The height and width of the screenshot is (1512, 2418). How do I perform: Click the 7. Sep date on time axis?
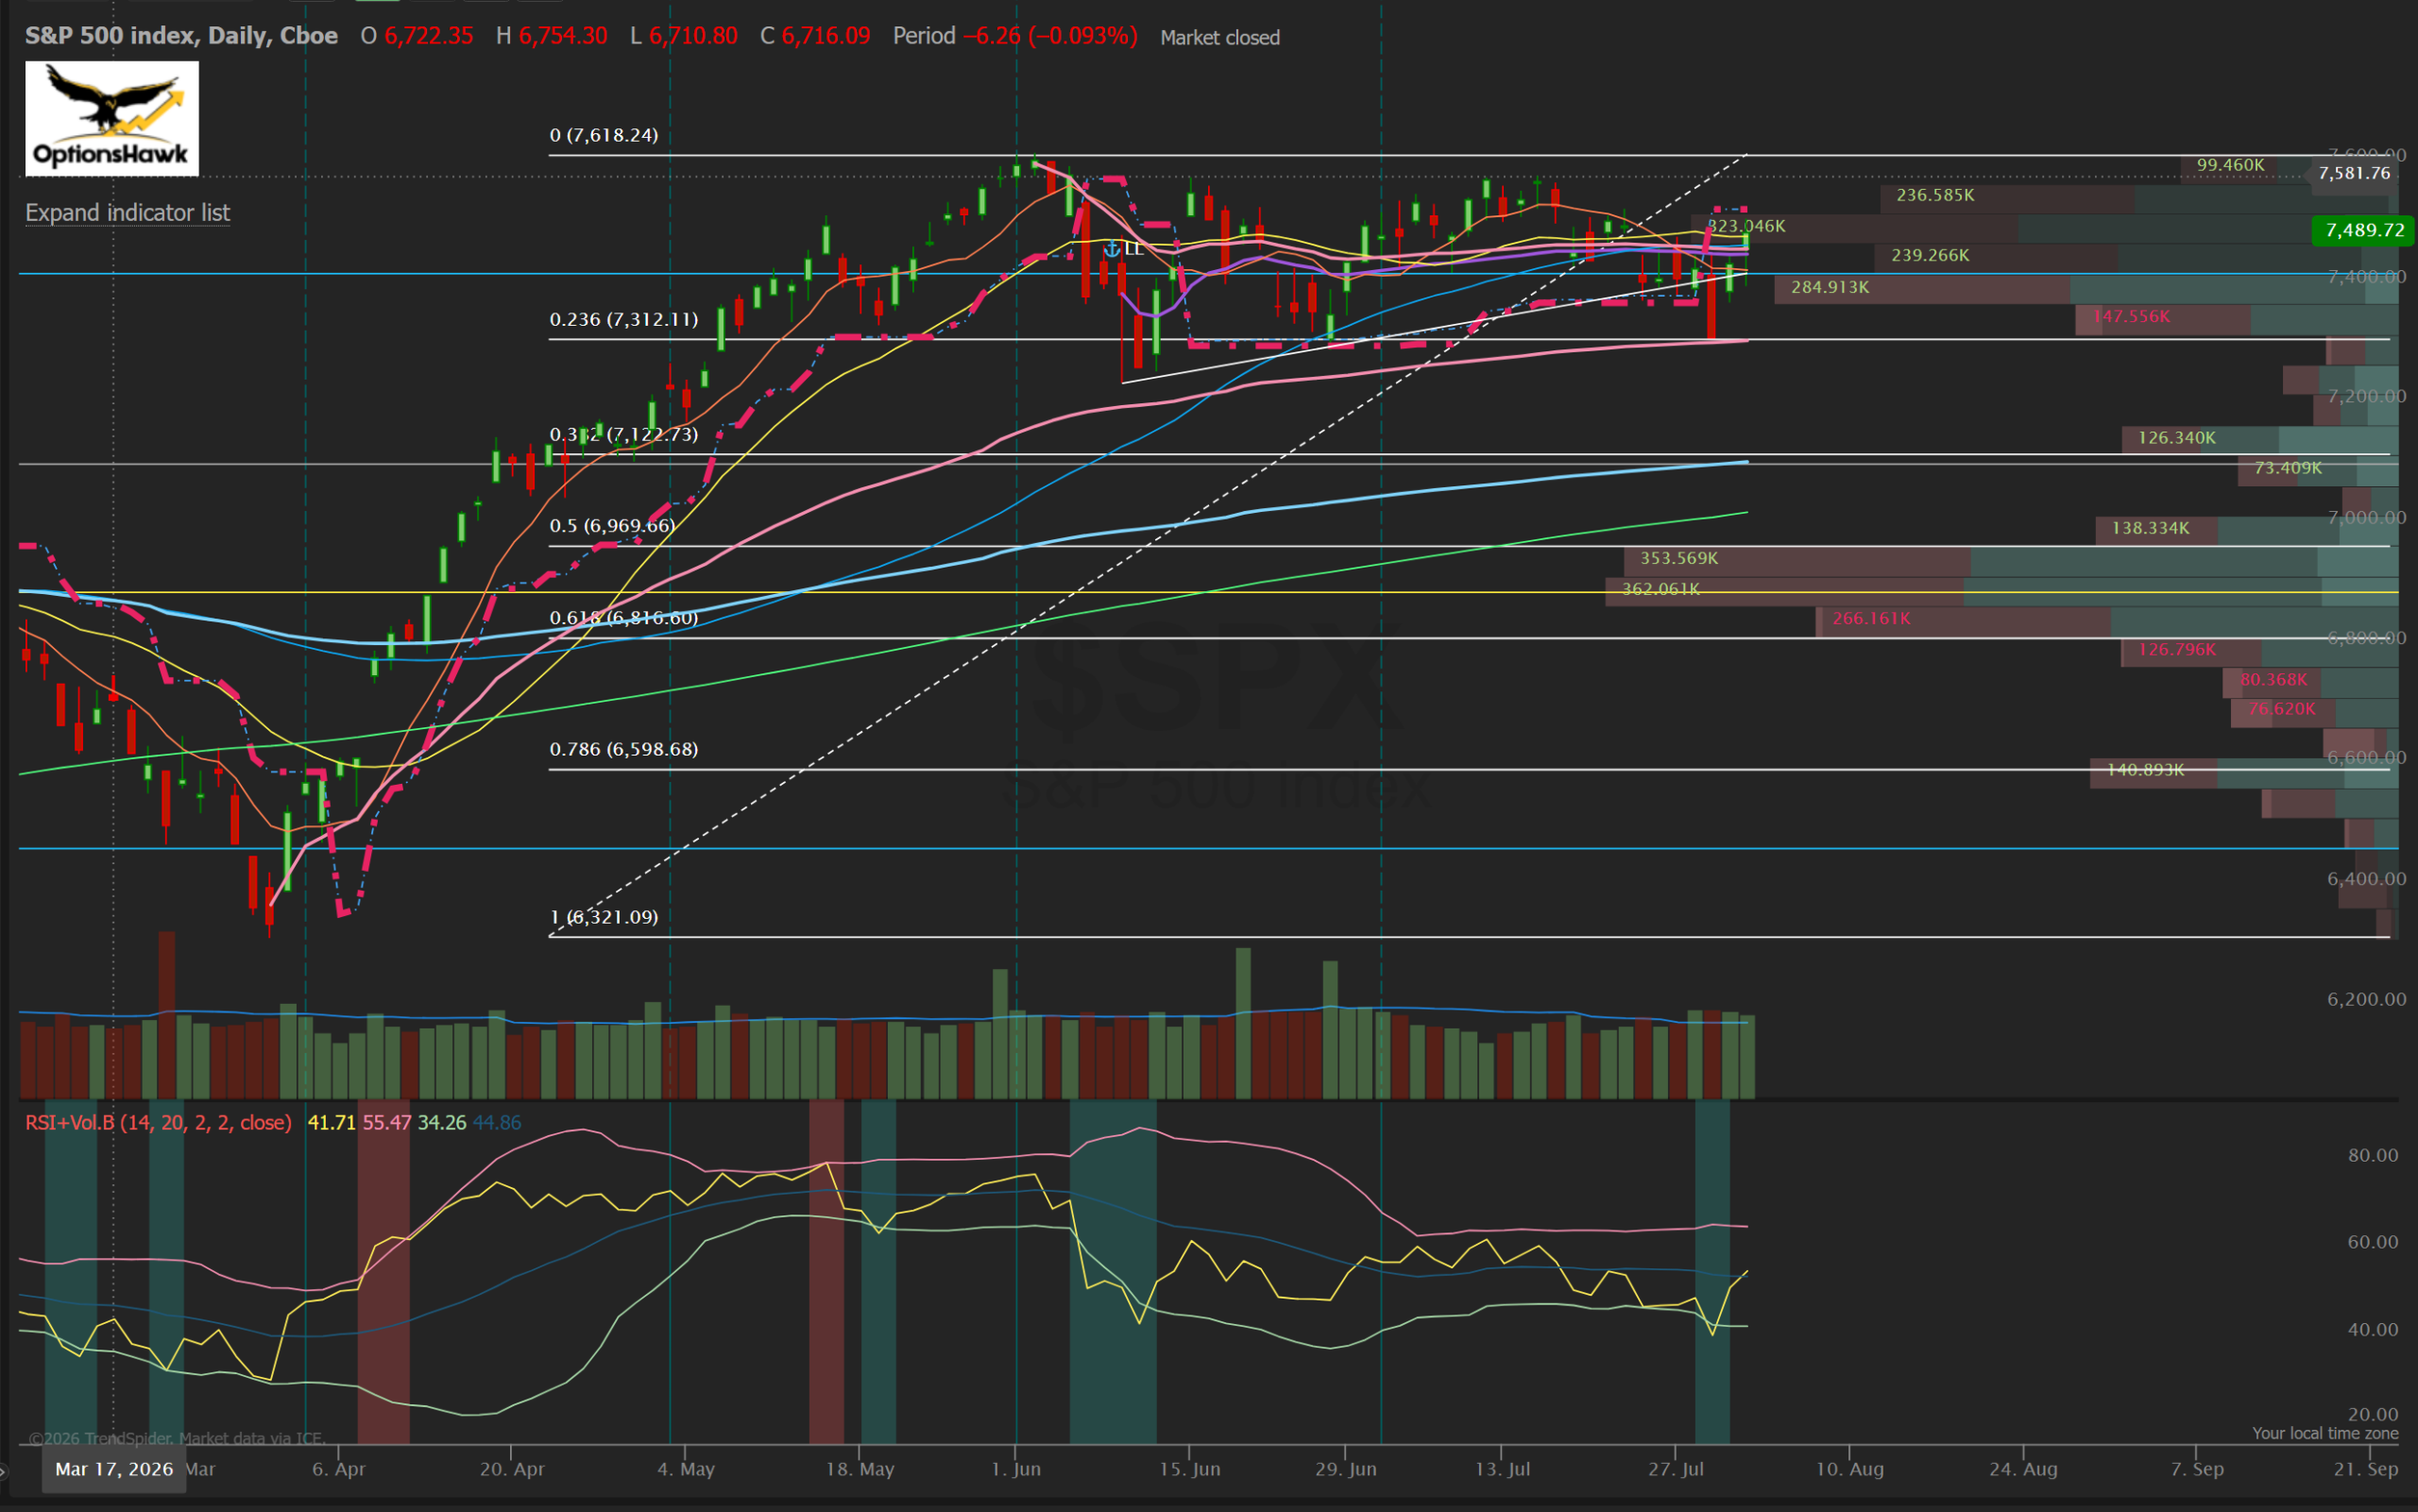[2197, 1469]
